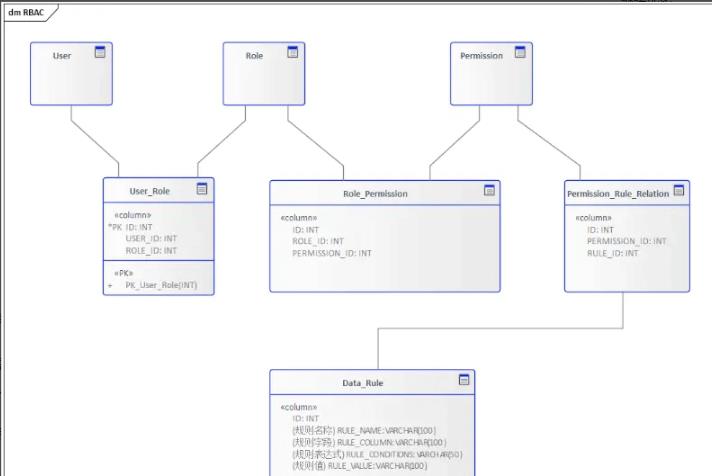The image size is (712, 476).
Task: Click the RULE_VALUE:VARCHAR(100) column row
Action: [x=360, y=466]
